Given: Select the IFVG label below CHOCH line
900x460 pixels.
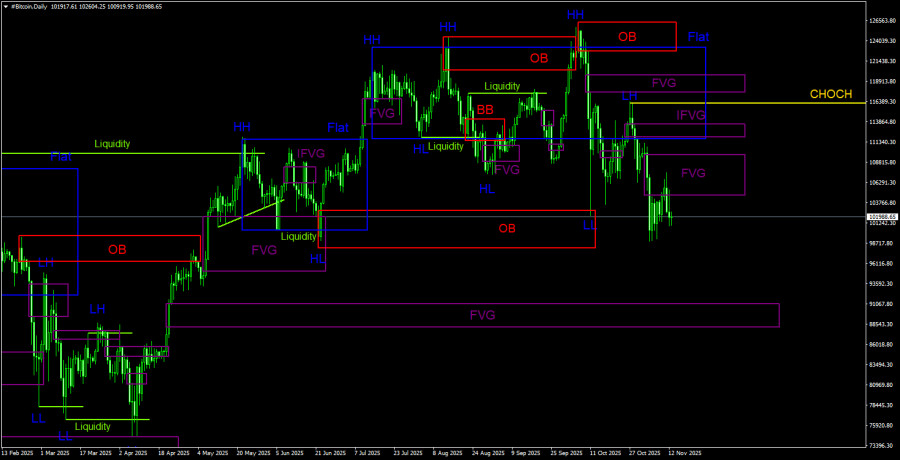Looking at the screenshot, I should pos(690,116).
